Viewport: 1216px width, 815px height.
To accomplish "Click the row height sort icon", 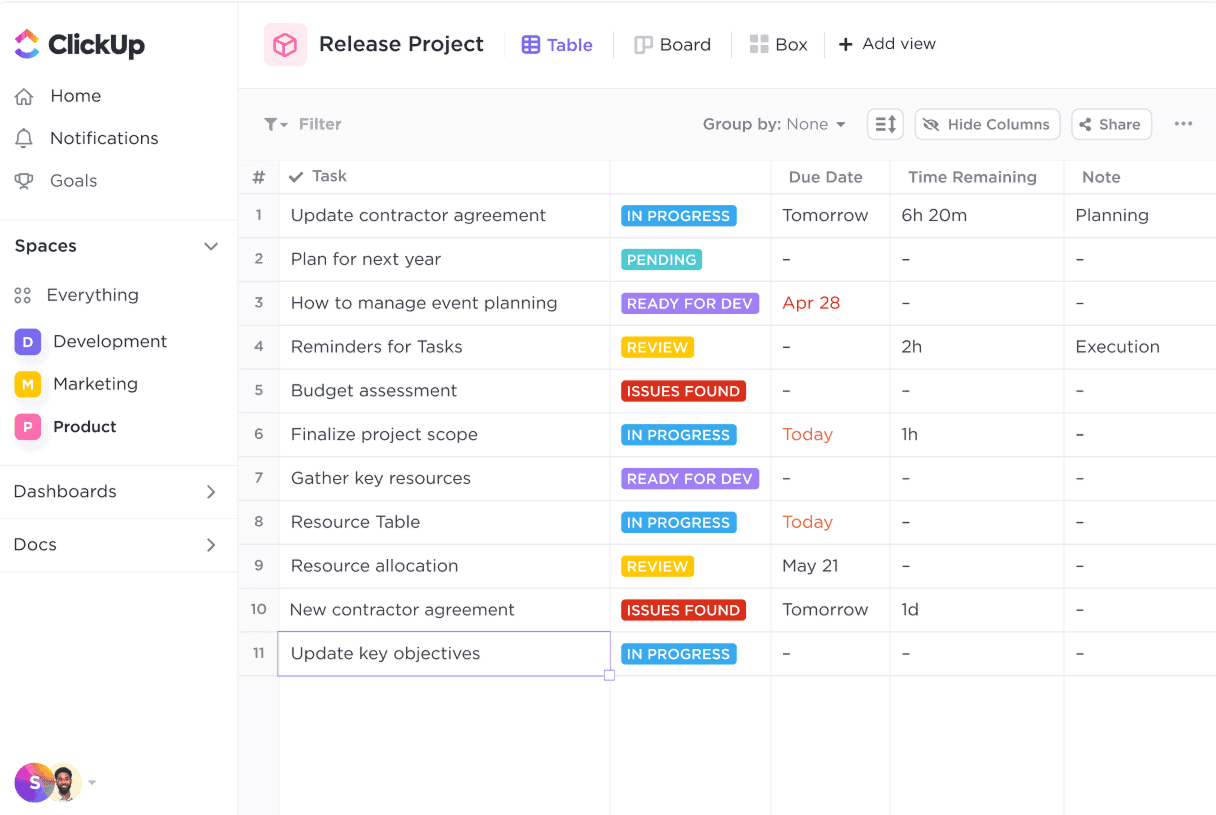I will click(x=885, y=124).
